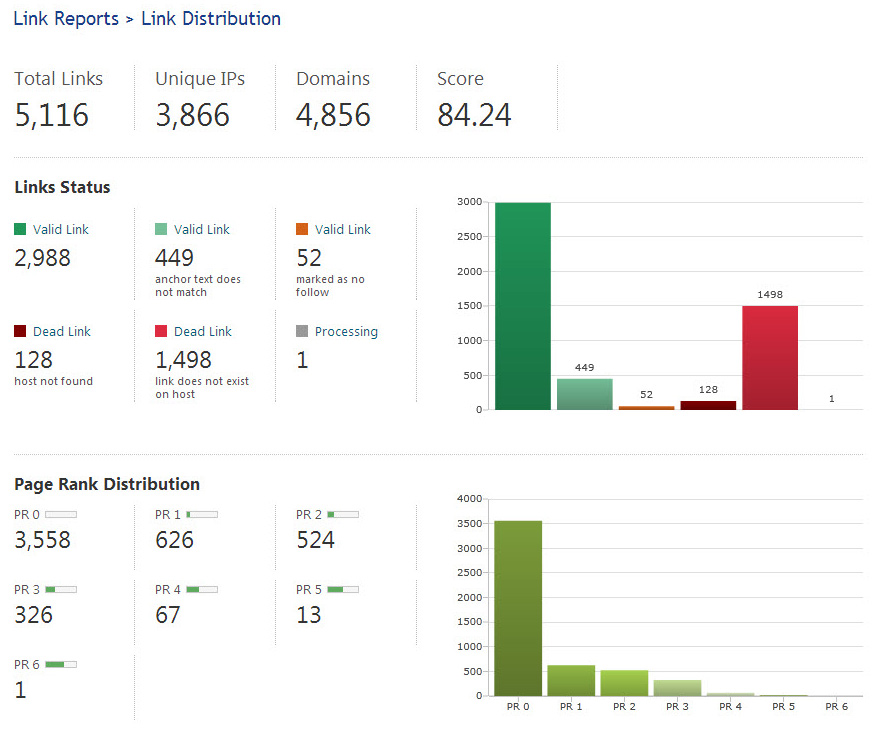The width and height of the screenshot is (895, 744).
Task: Open the Link Reports breadcrumb
Action: 66,19
